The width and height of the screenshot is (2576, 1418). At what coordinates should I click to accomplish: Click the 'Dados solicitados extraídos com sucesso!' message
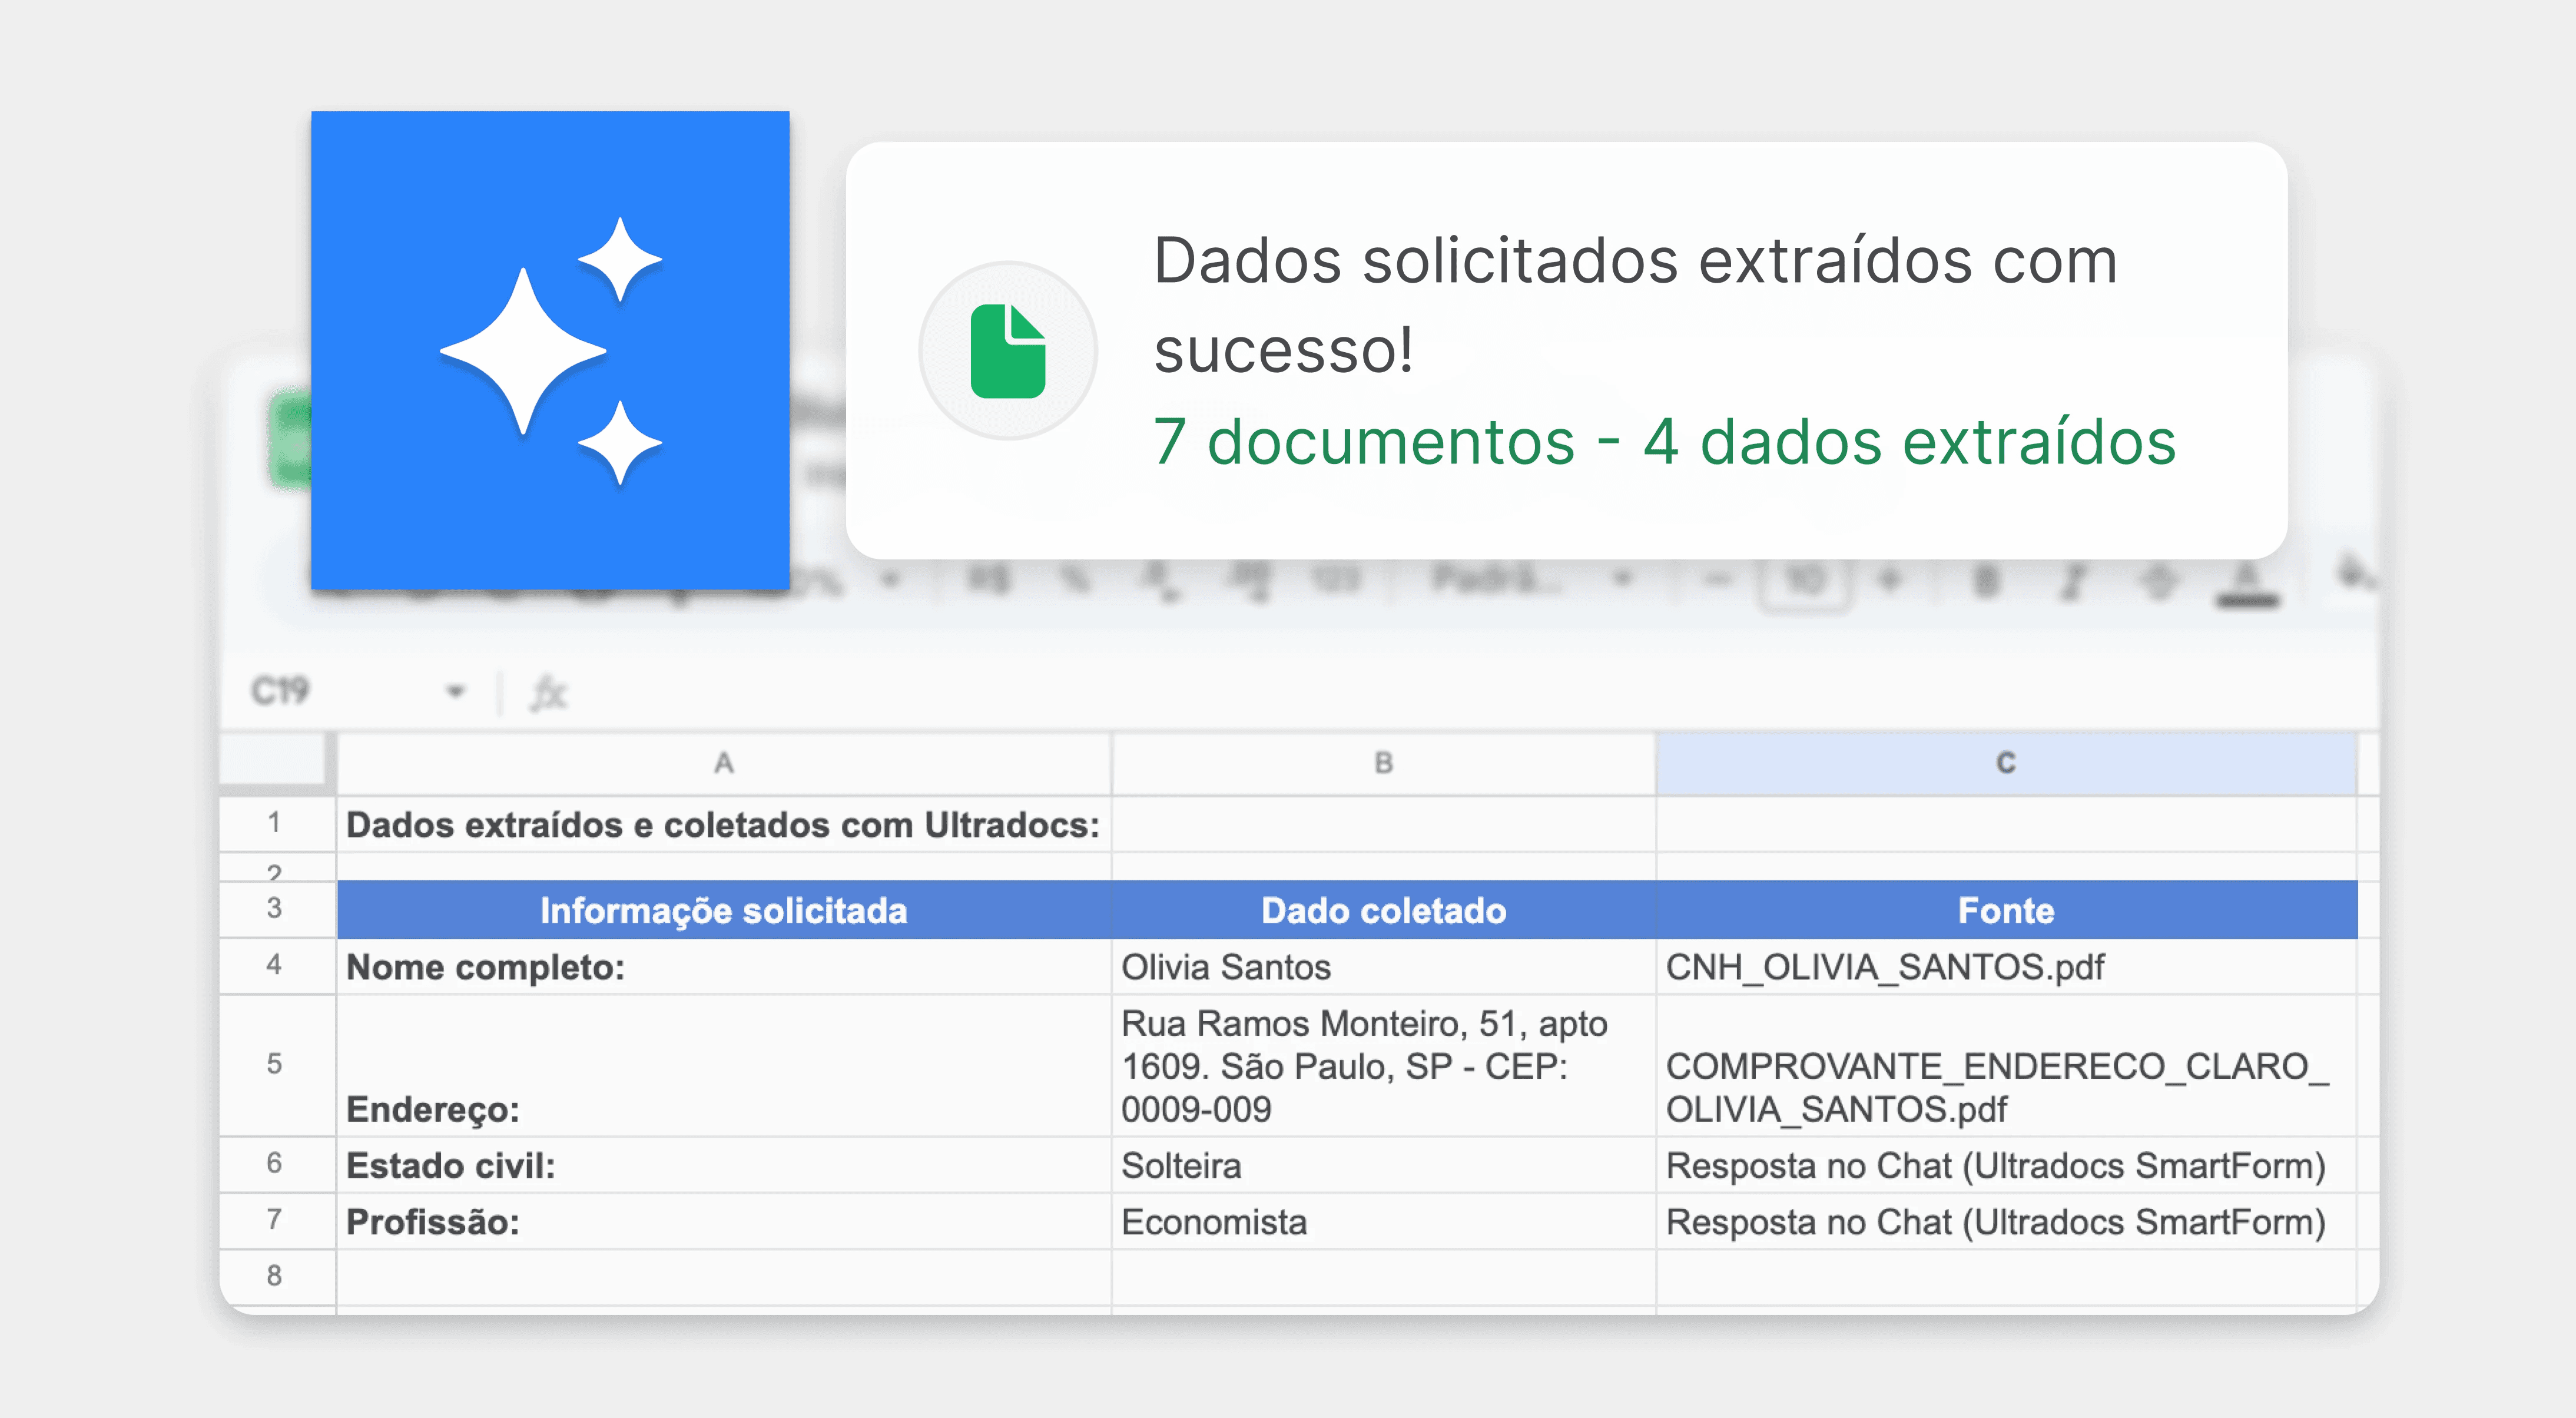[1635, 305]
